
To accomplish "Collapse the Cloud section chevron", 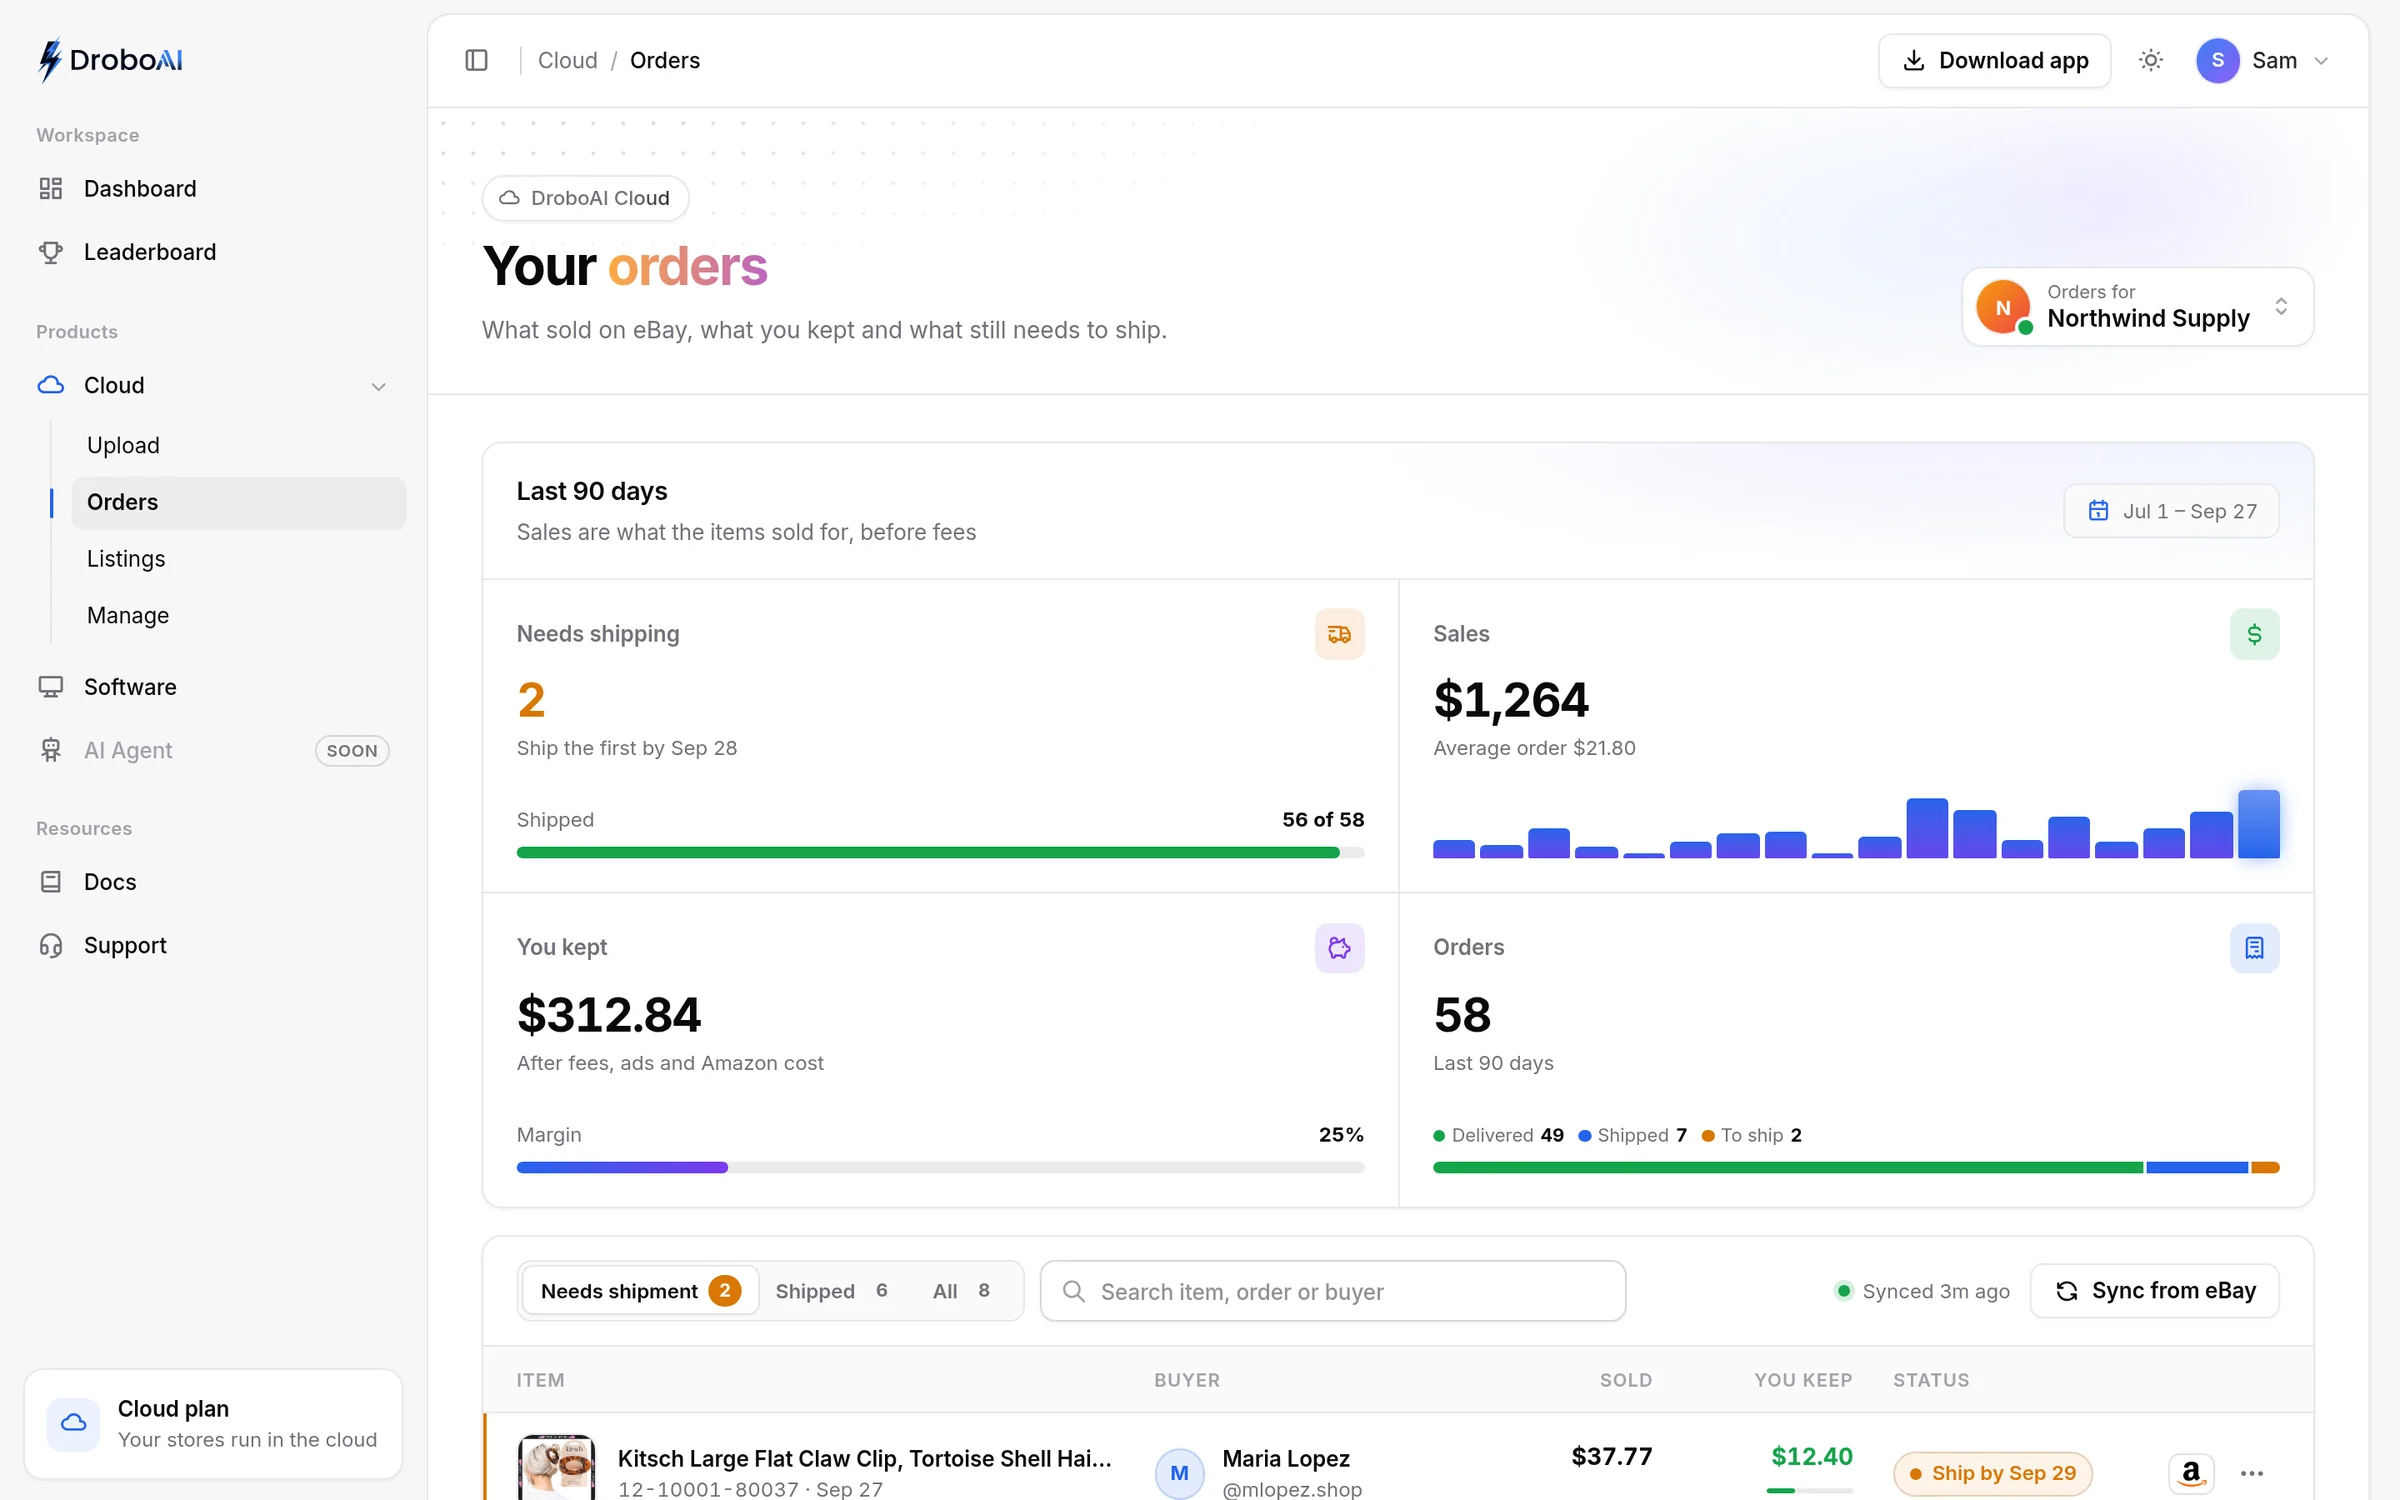I will click(x=378, y=386).
